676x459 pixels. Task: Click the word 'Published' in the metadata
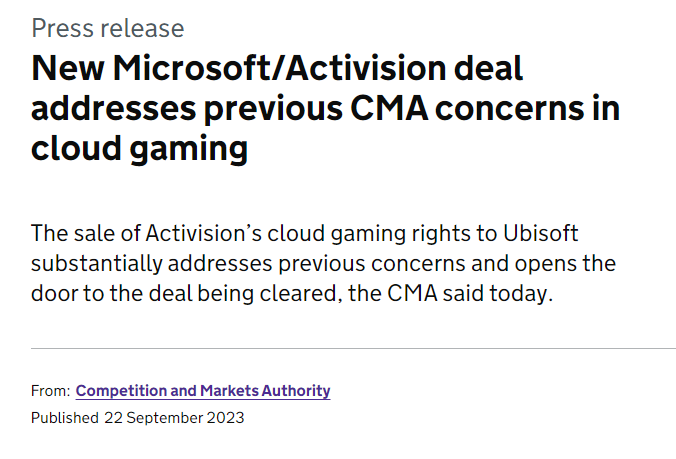click(65, 417)
